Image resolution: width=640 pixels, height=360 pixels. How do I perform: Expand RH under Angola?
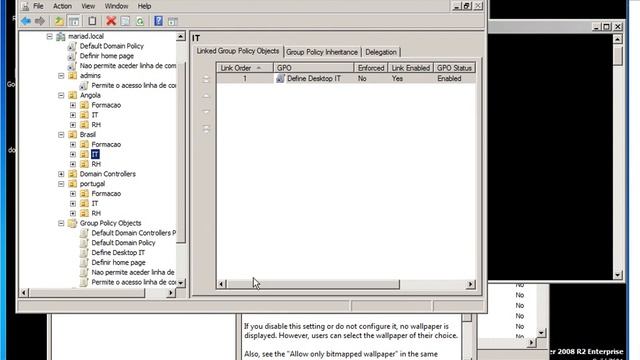coord(73,124)
